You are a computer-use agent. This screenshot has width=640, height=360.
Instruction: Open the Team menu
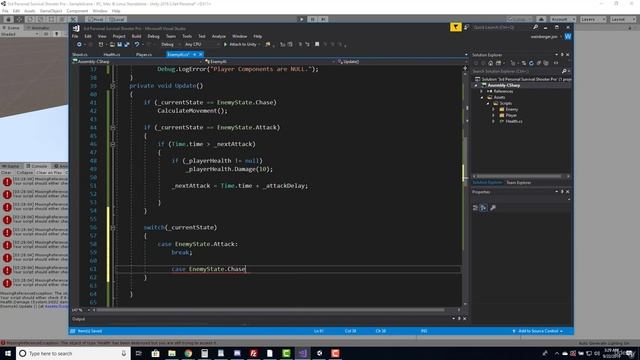click(x=171, y=36)
